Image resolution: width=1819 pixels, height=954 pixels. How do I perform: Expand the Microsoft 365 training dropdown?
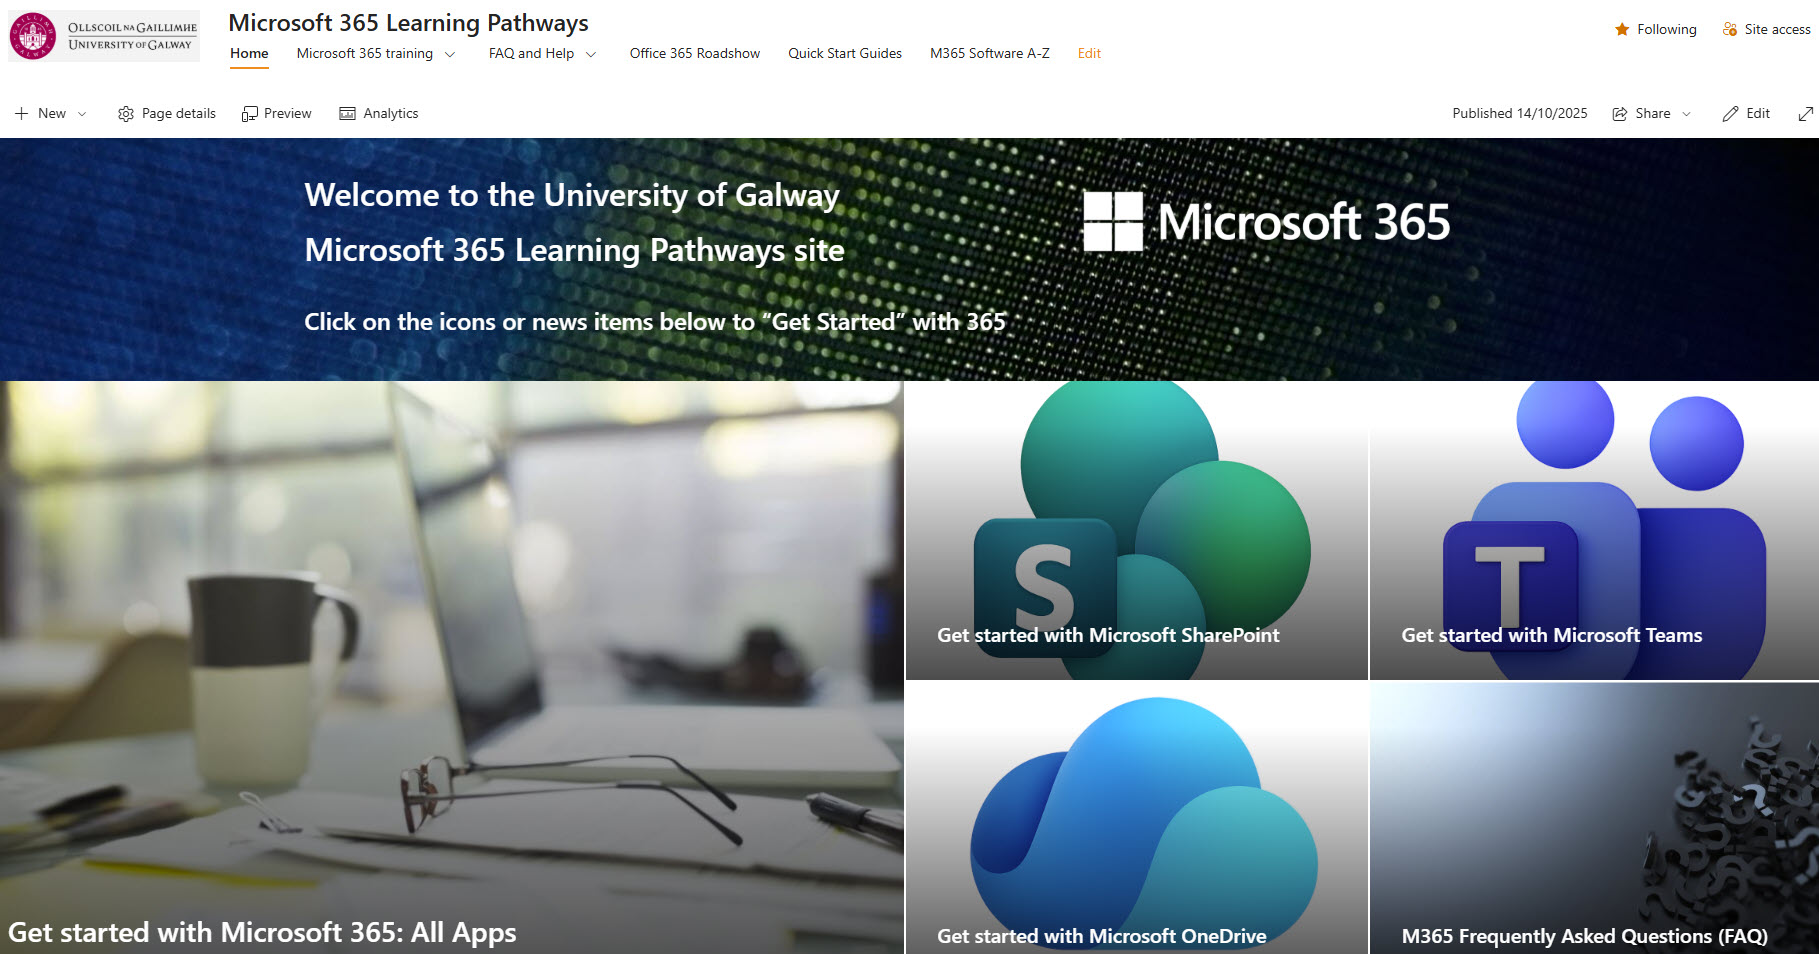click(x=449, y=54)
